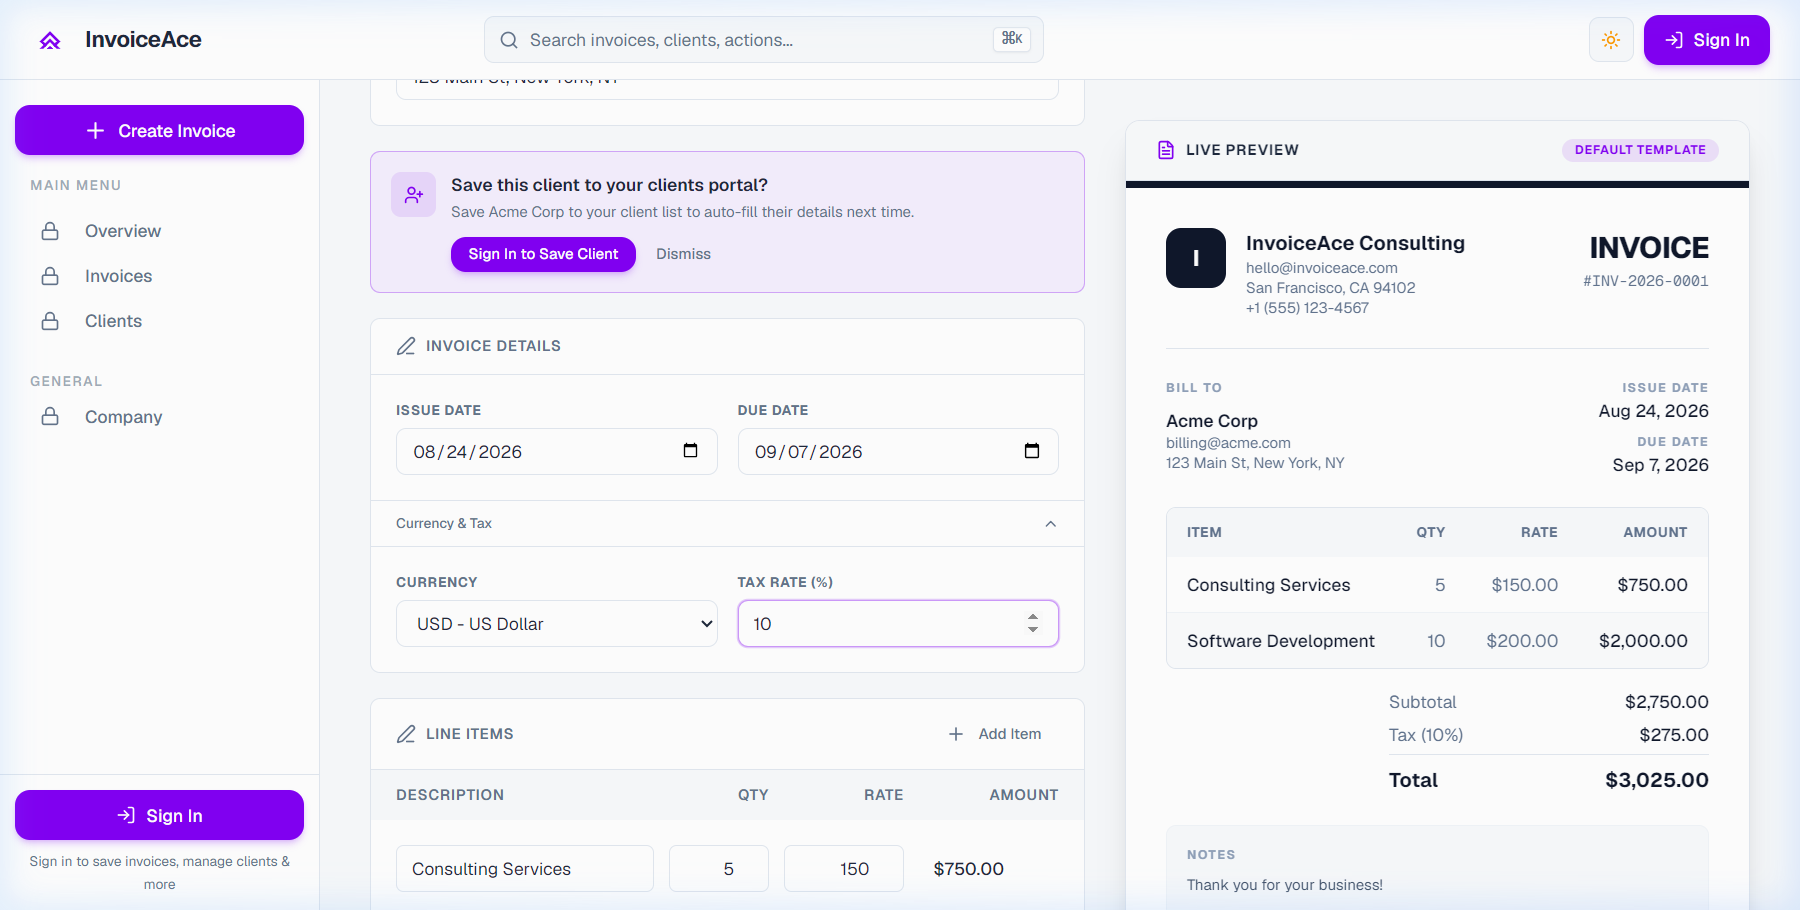
Task: Click the pencil icon next to Invoice Details
Action: [406, 346]
